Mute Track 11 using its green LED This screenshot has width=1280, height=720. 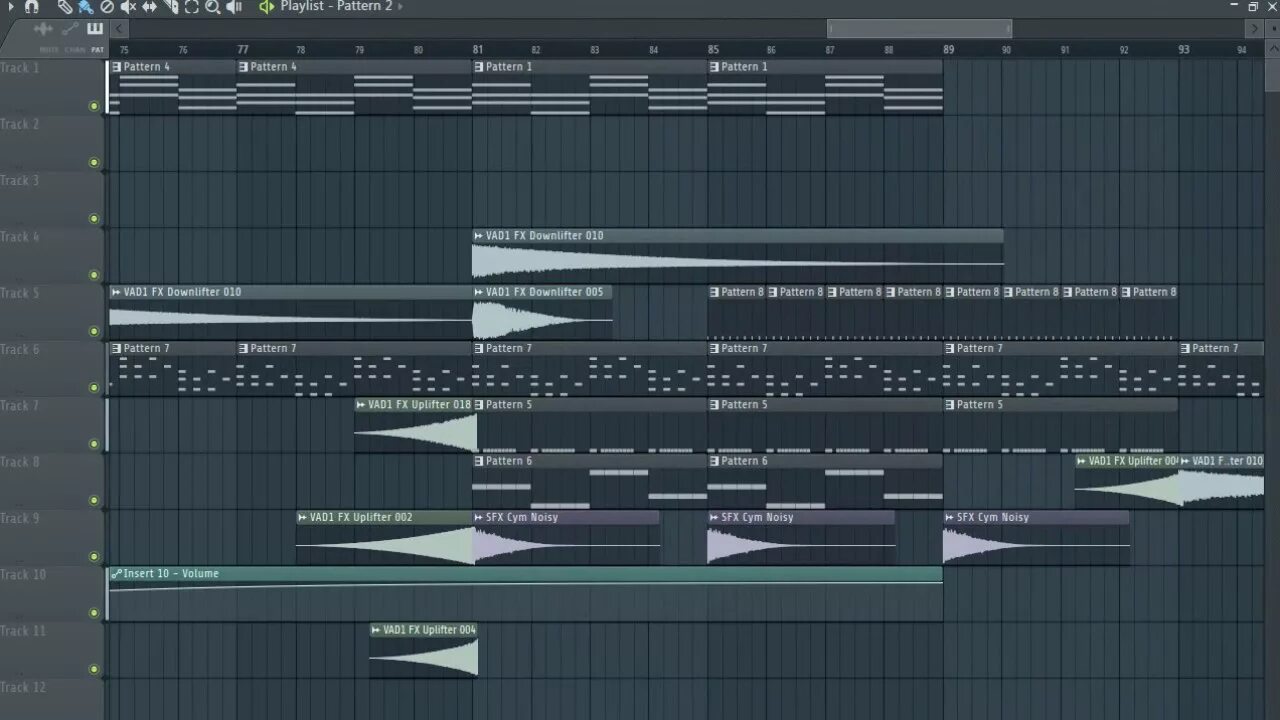pyautogui.click(x=94, y=669)
